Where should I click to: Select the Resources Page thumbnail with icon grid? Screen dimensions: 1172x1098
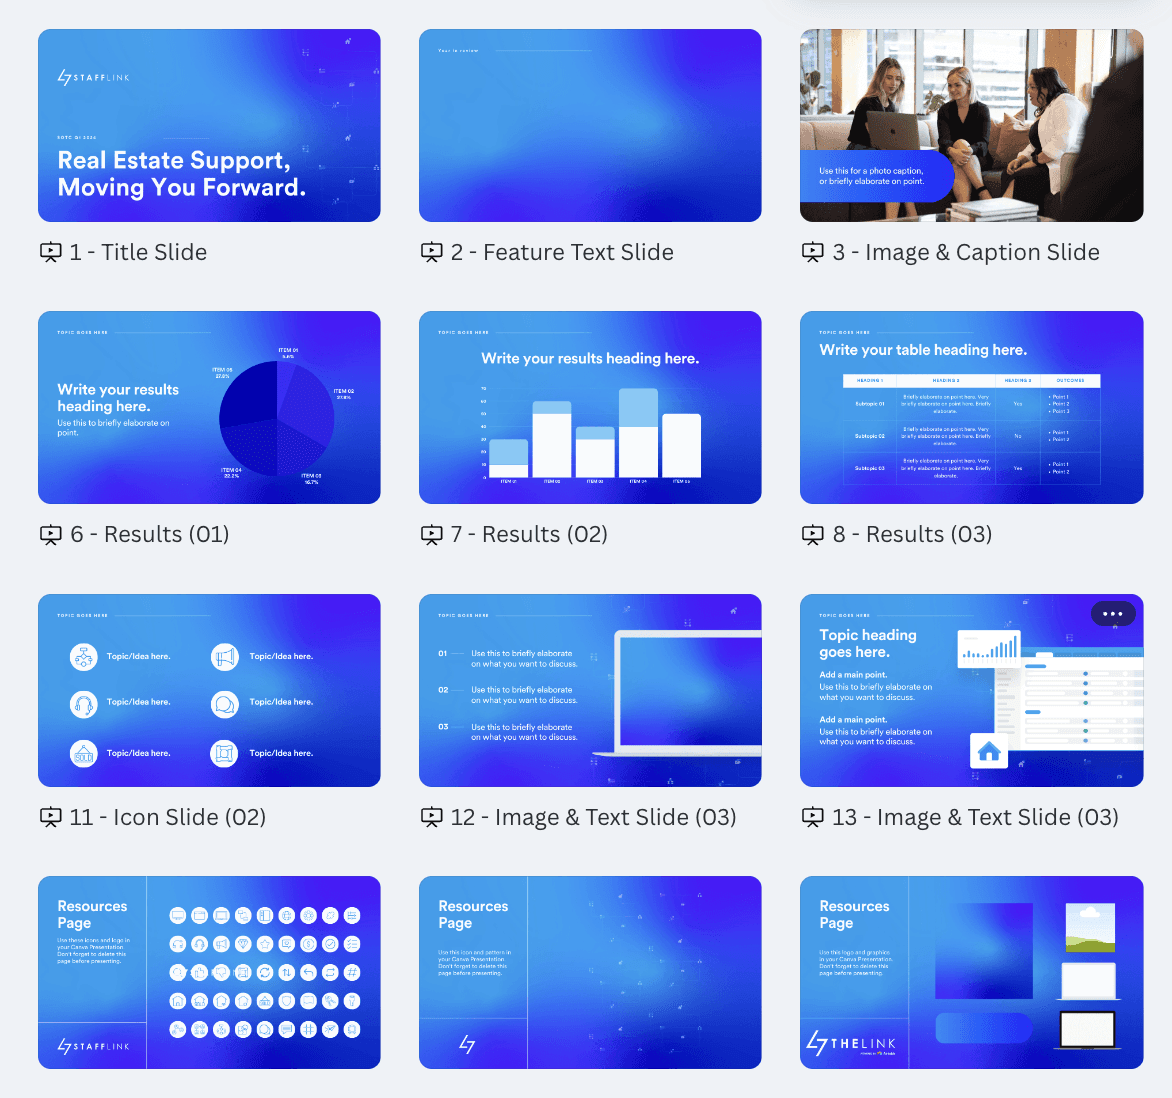[209, 972]
